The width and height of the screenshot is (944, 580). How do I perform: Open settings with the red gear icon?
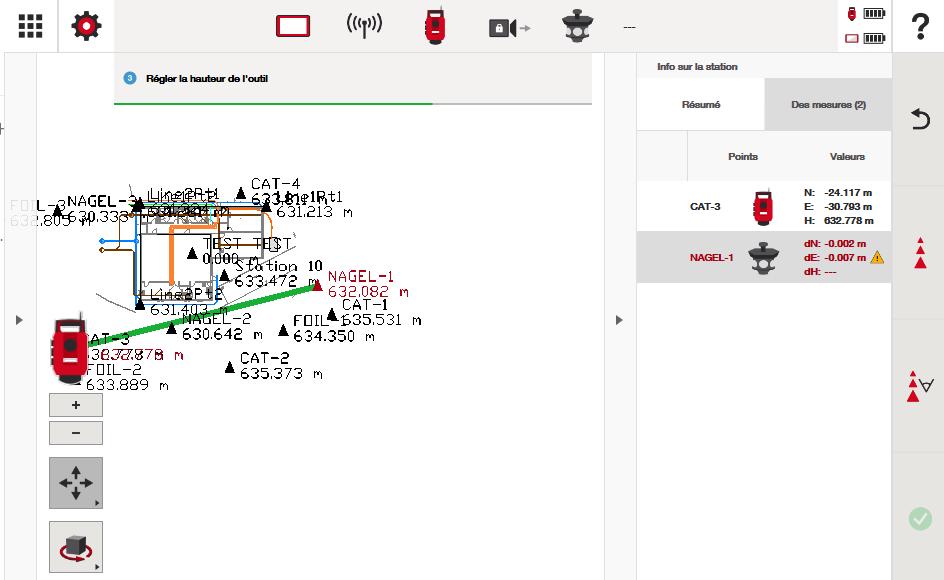(86, 26)
